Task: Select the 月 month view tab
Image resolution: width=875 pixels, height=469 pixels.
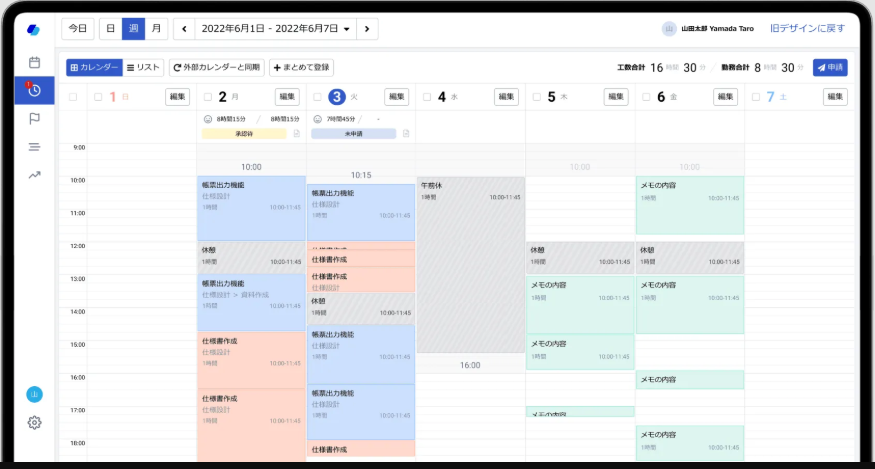Action: pos(156,29)
